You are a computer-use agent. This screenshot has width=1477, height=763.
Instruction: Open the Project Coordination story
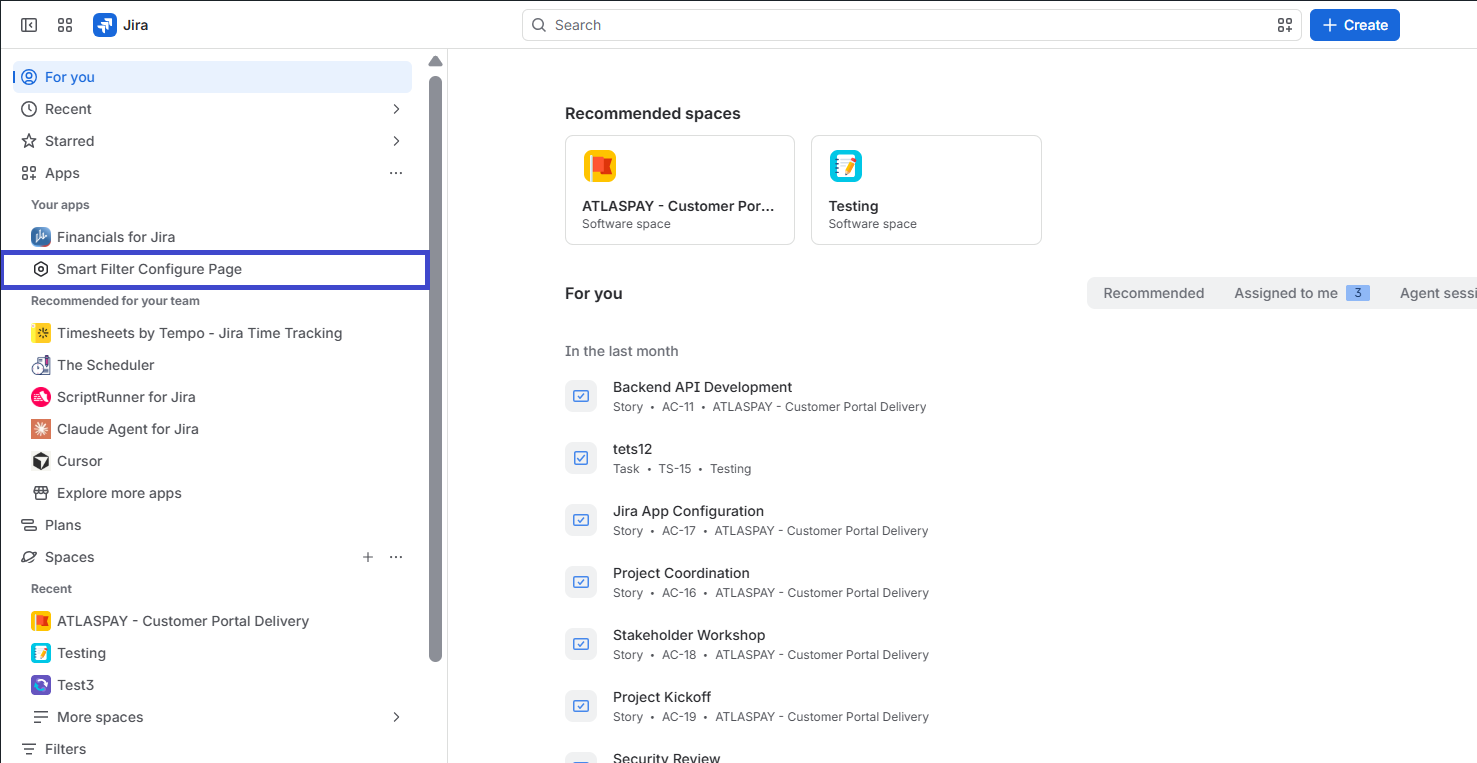681,573
